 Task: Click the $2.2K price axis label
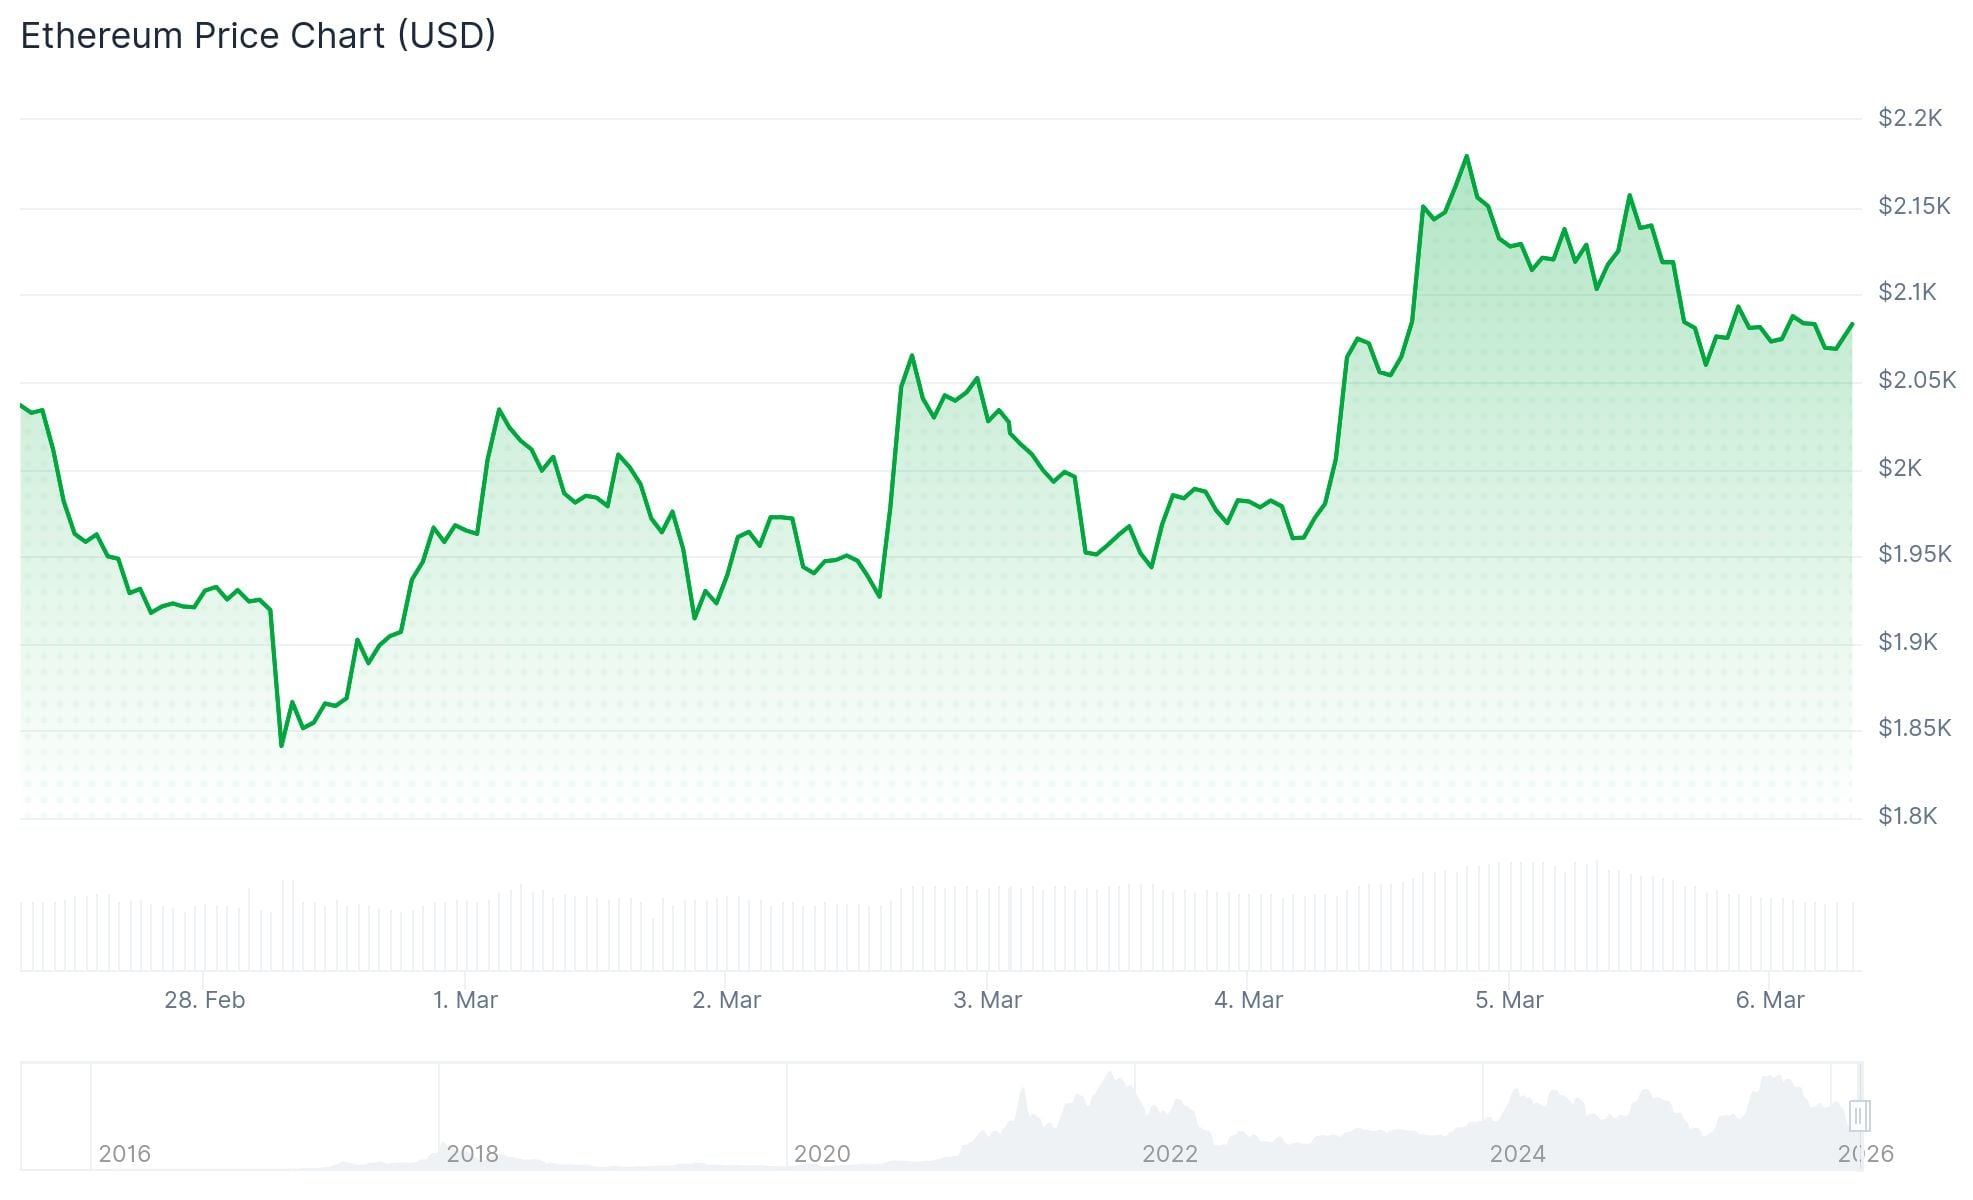pos(1909,119)
